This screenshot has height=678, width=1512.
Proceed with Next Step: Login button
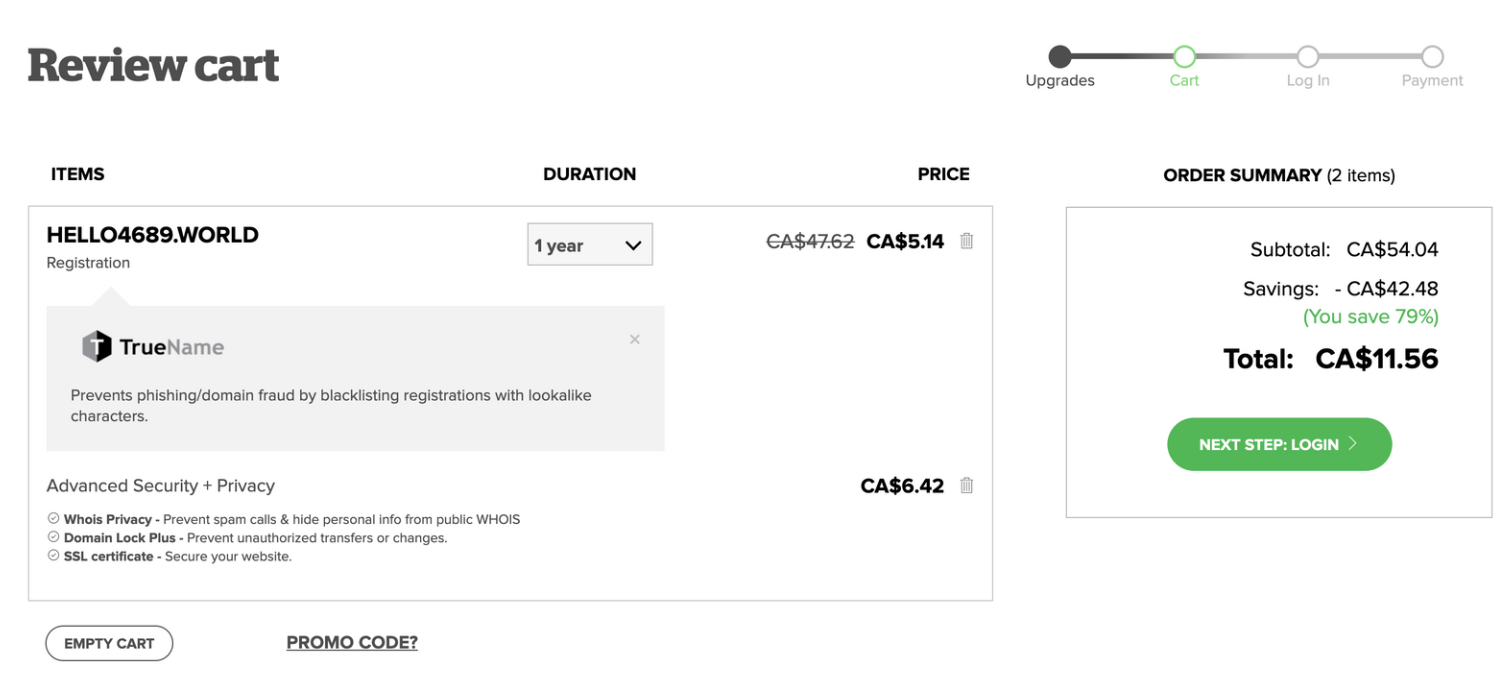tap(1279, 444)
